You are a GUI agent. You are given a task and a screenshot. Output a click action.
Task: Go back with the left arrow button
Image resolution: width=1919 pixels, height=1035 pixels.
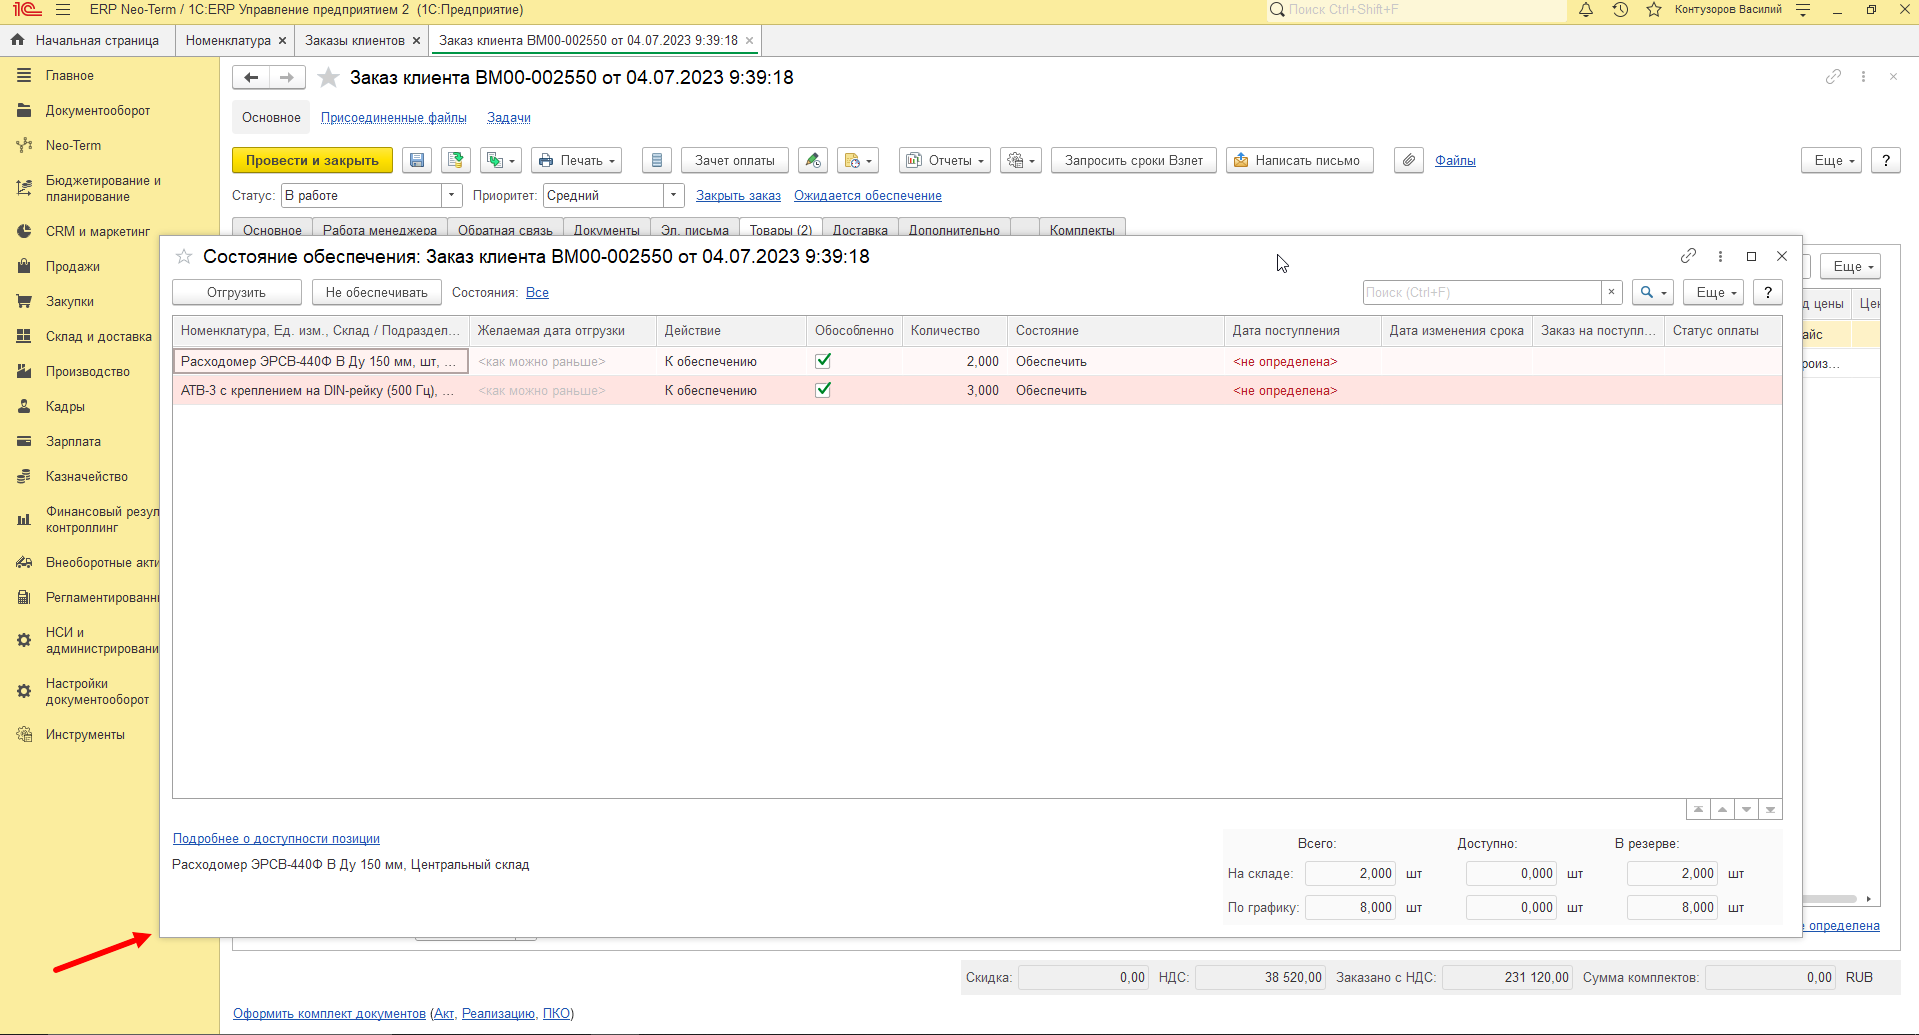pyautogui.click(x=251, y=77)
